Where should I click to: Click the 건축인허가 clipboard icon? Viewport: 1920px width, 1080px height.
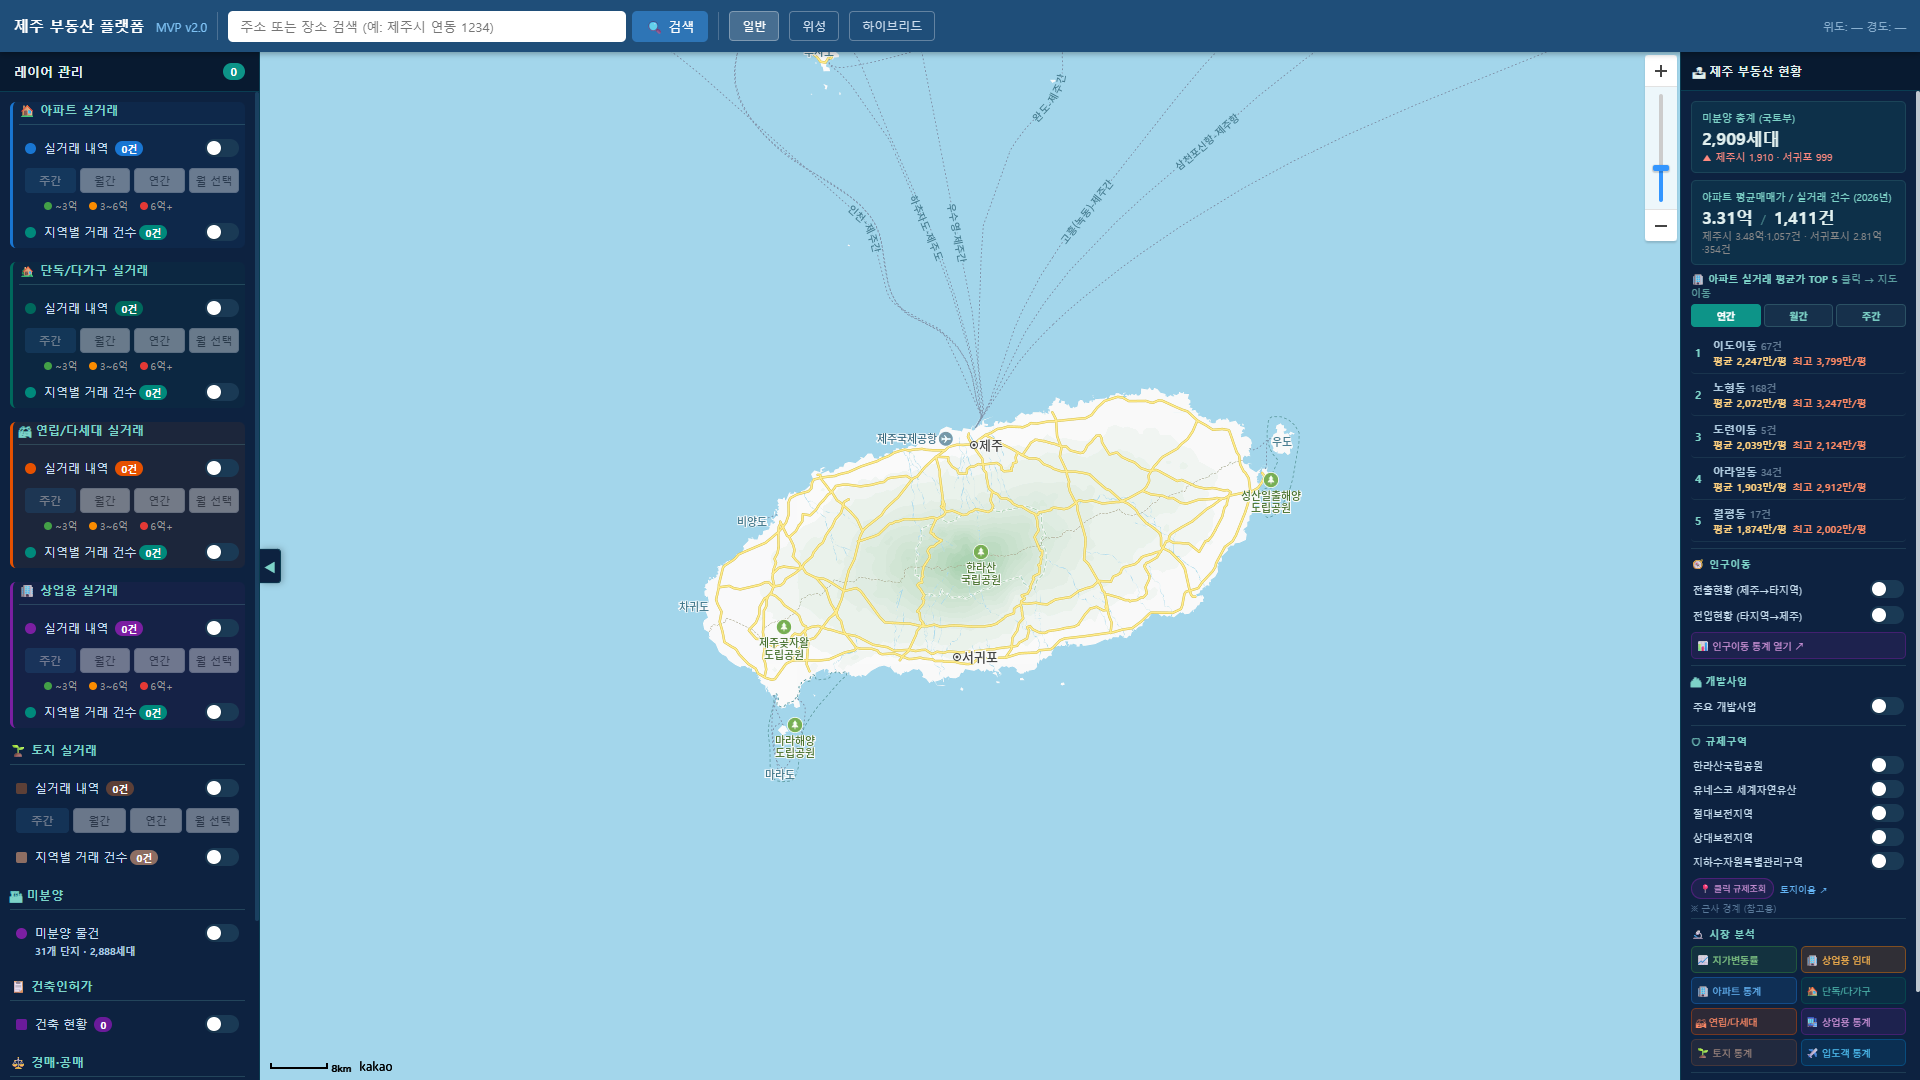click(x=18, y=987)
